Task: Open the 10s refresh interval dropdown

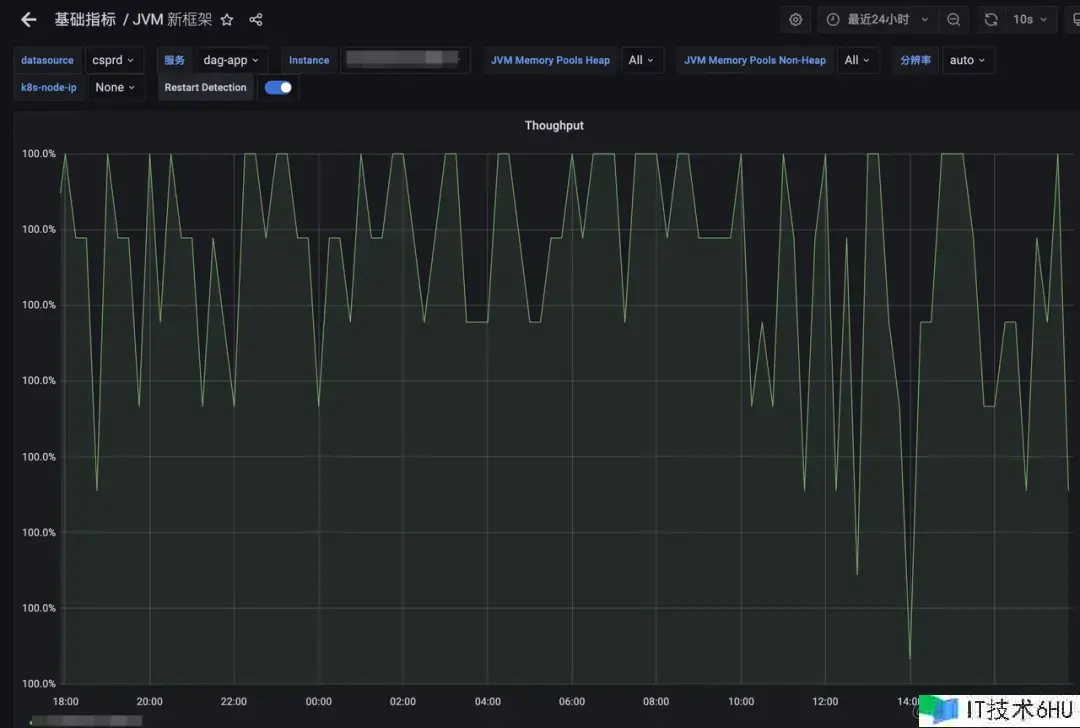Action: (x=1030, y=19)
